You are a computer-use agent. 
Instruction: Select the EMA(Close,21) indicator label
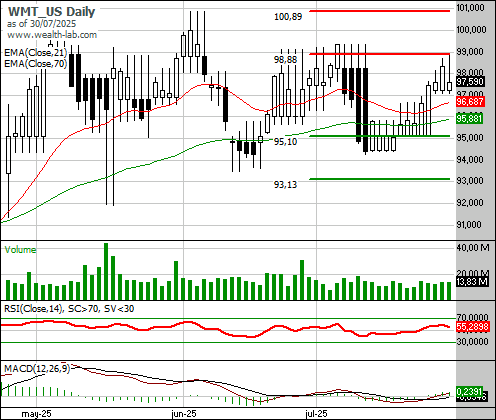36,53
